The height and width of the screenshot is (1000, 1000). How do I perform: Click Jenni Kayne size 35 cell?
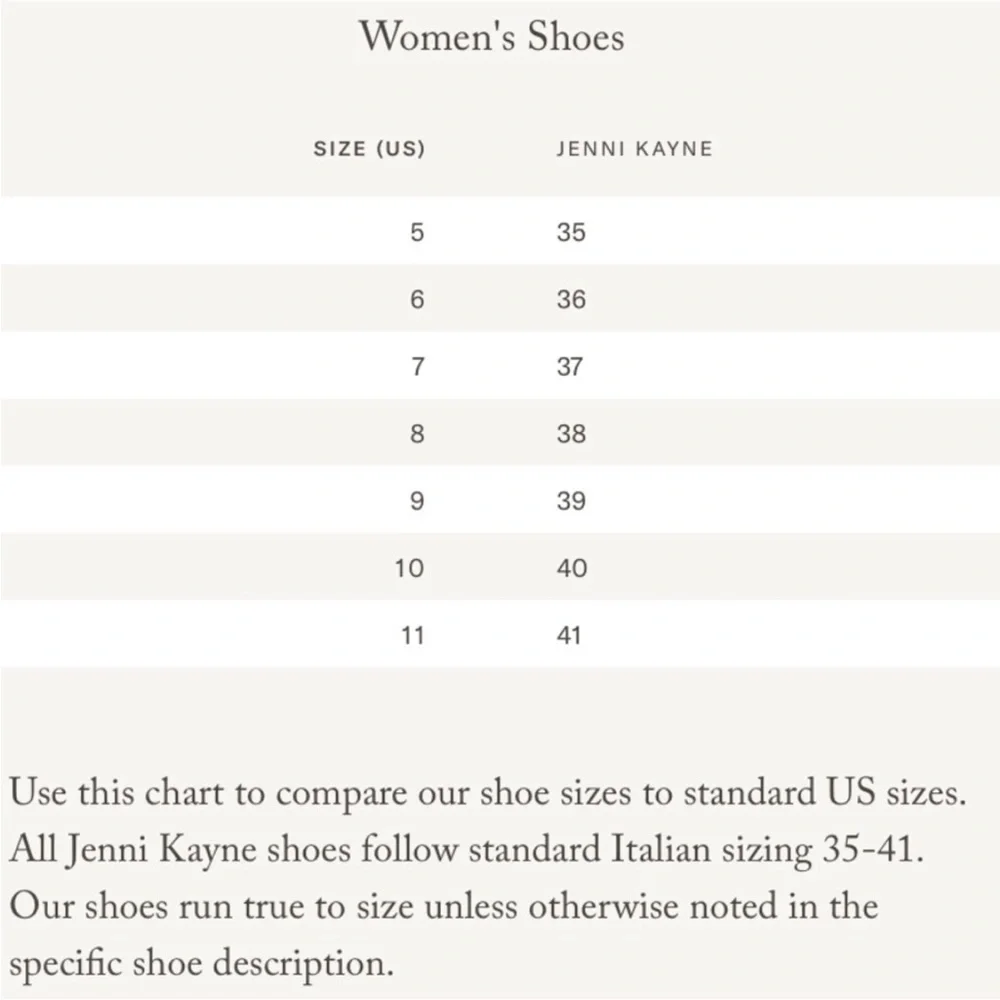[571, 233]
